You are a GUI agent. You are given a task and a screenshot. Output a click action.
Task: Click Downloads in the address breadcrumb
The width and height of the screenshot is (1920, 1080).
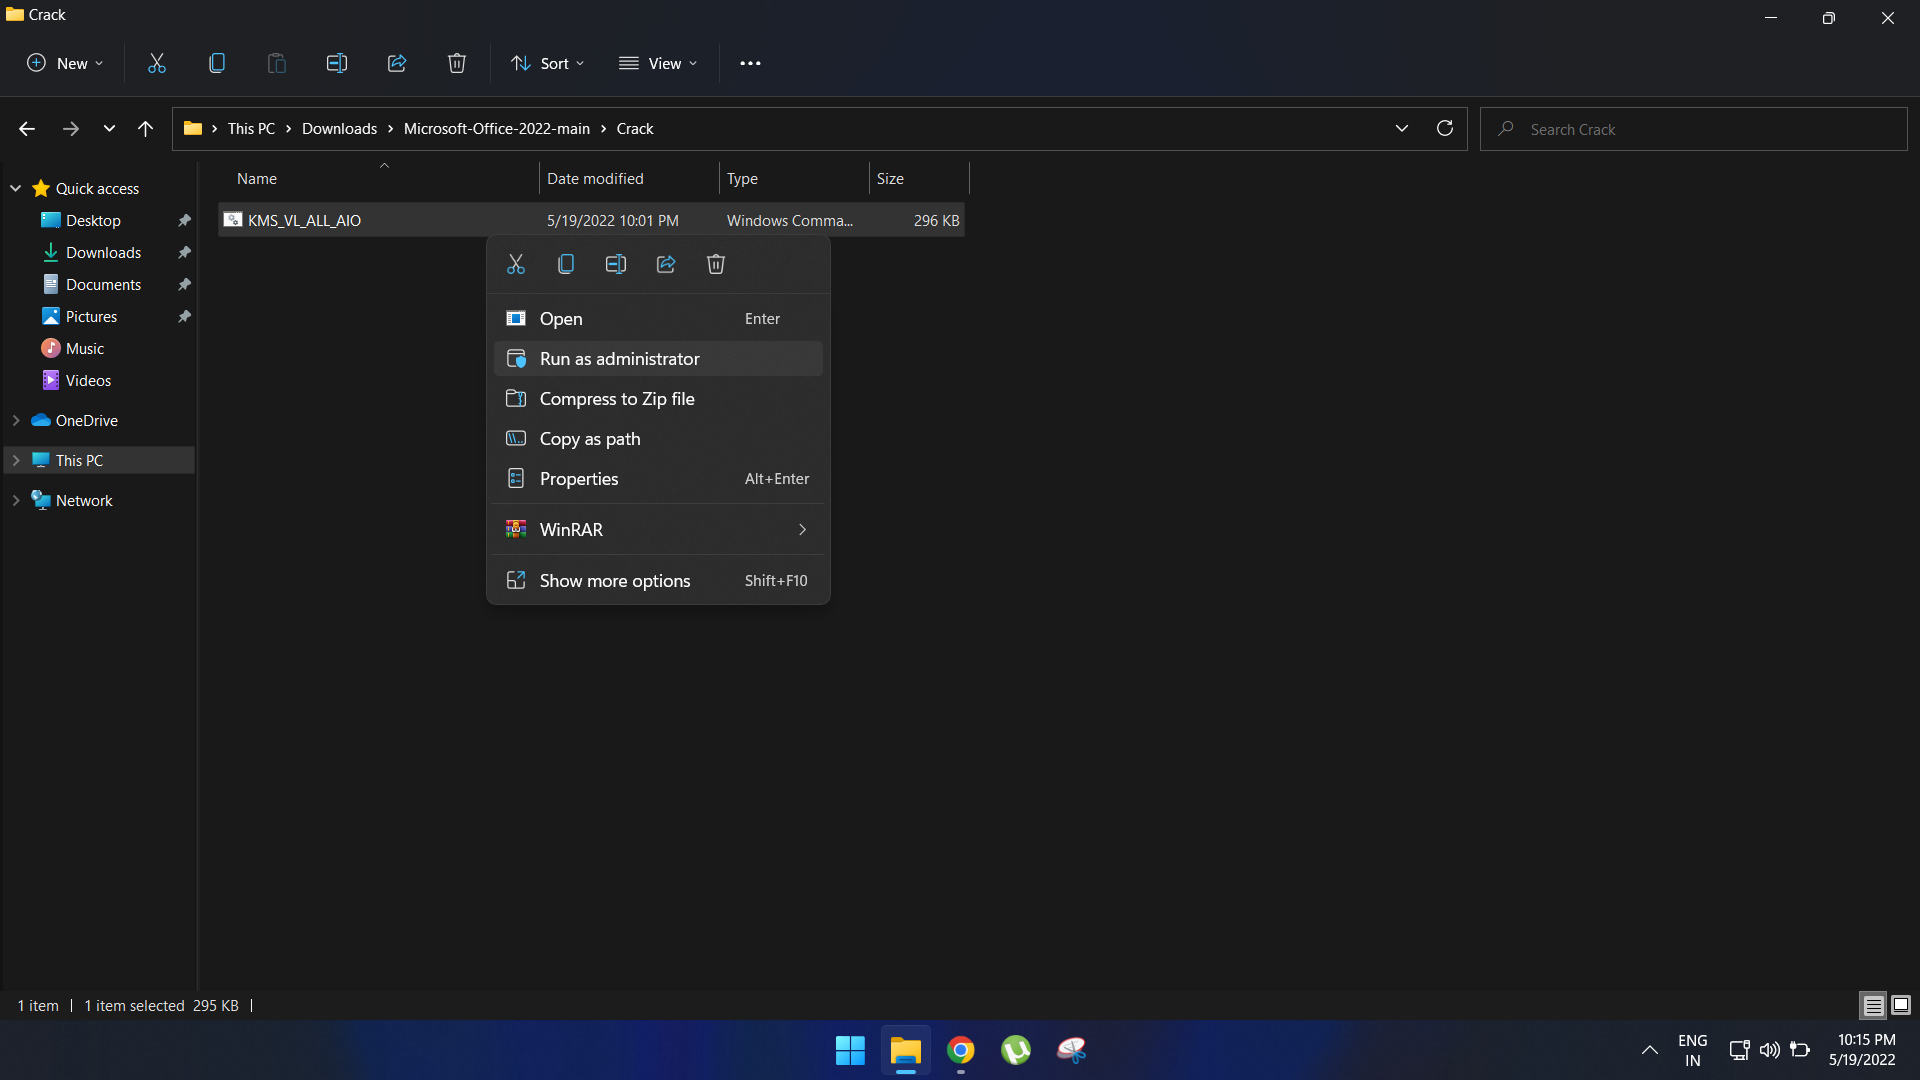(339, 128)
